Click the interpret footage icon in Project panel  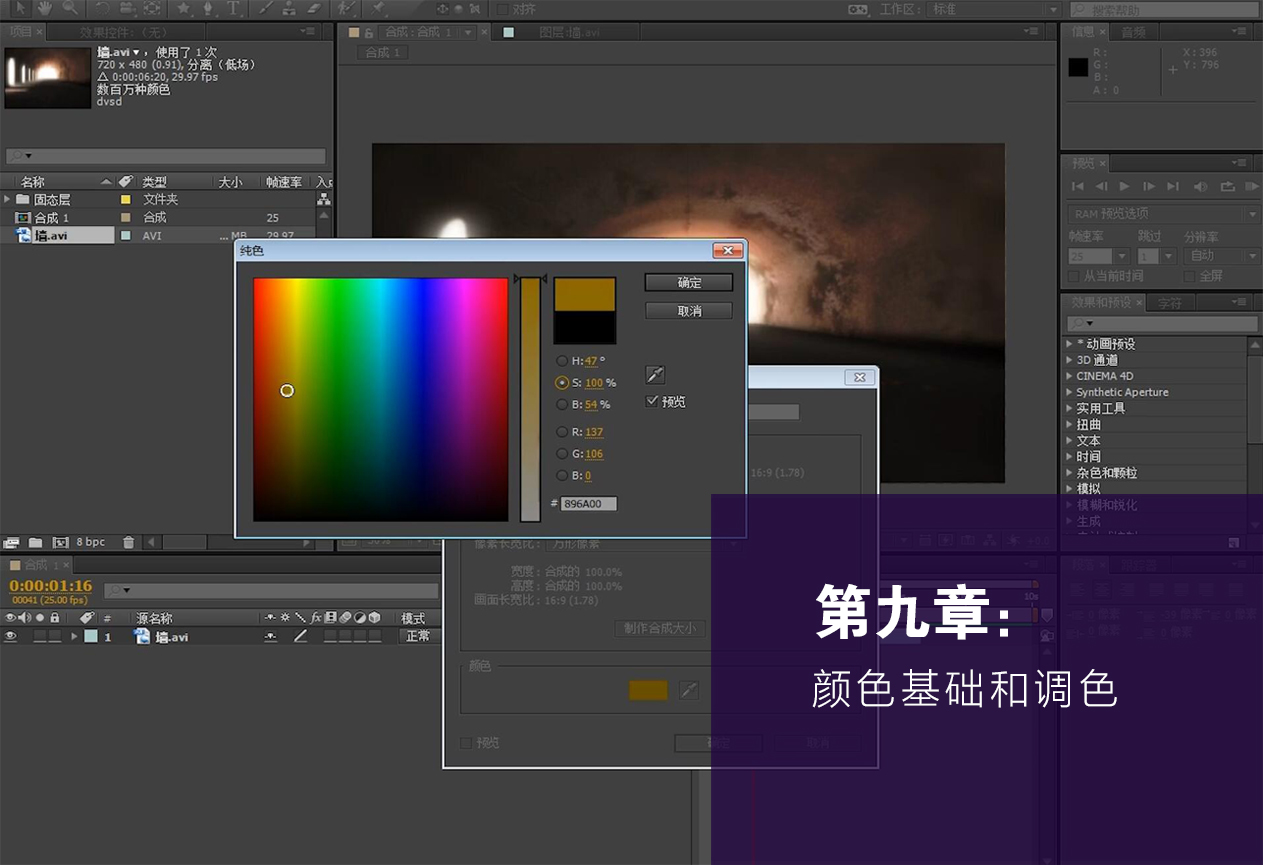point(11,542)
